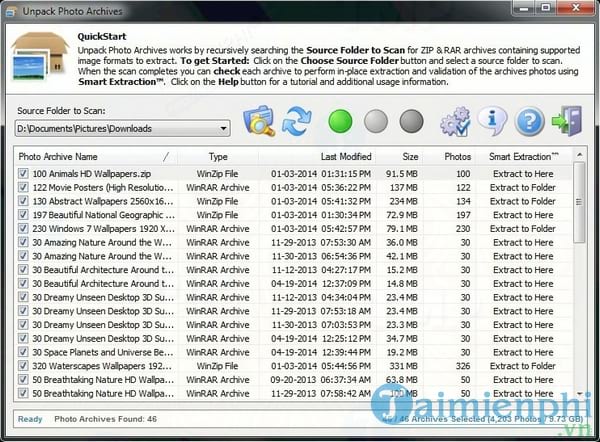Click the Smart Extraction column header

coord(522,157)
